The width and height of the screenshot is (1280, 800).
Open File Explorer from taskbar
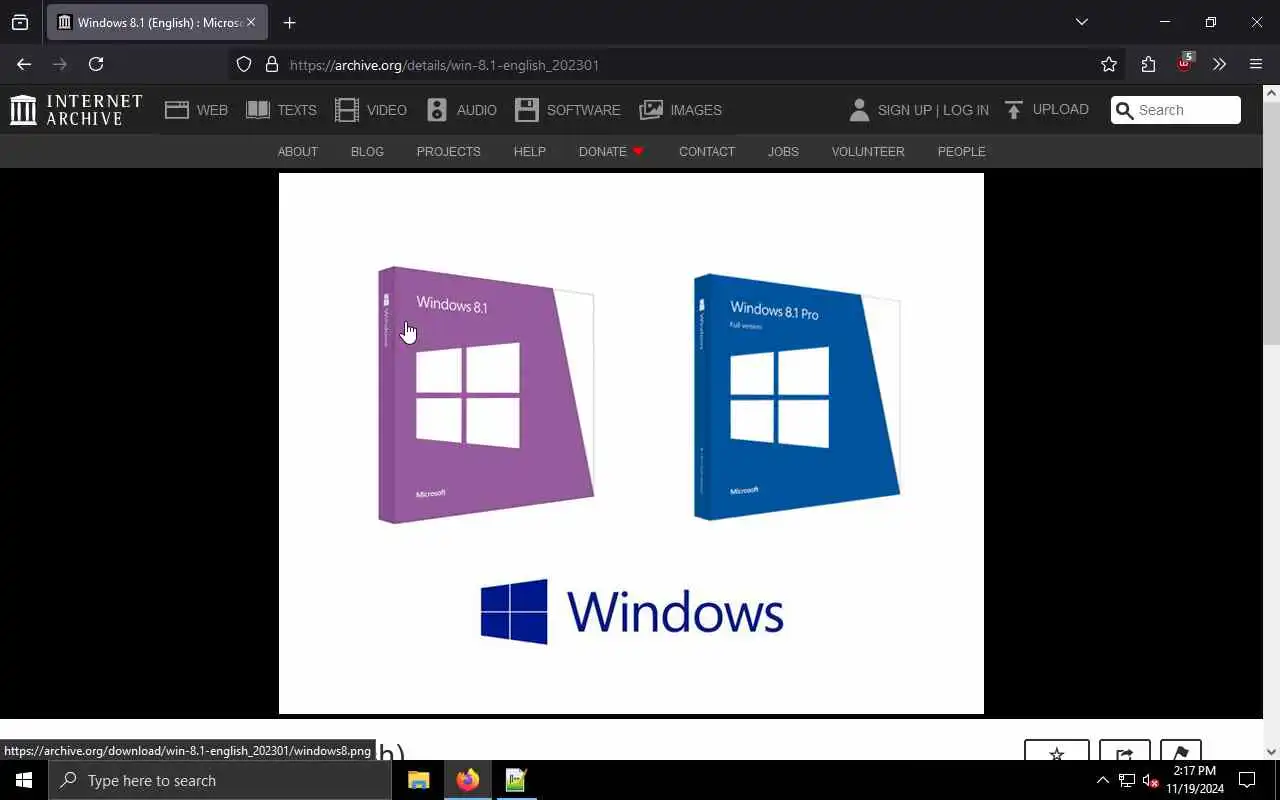[x=419, y=780]
